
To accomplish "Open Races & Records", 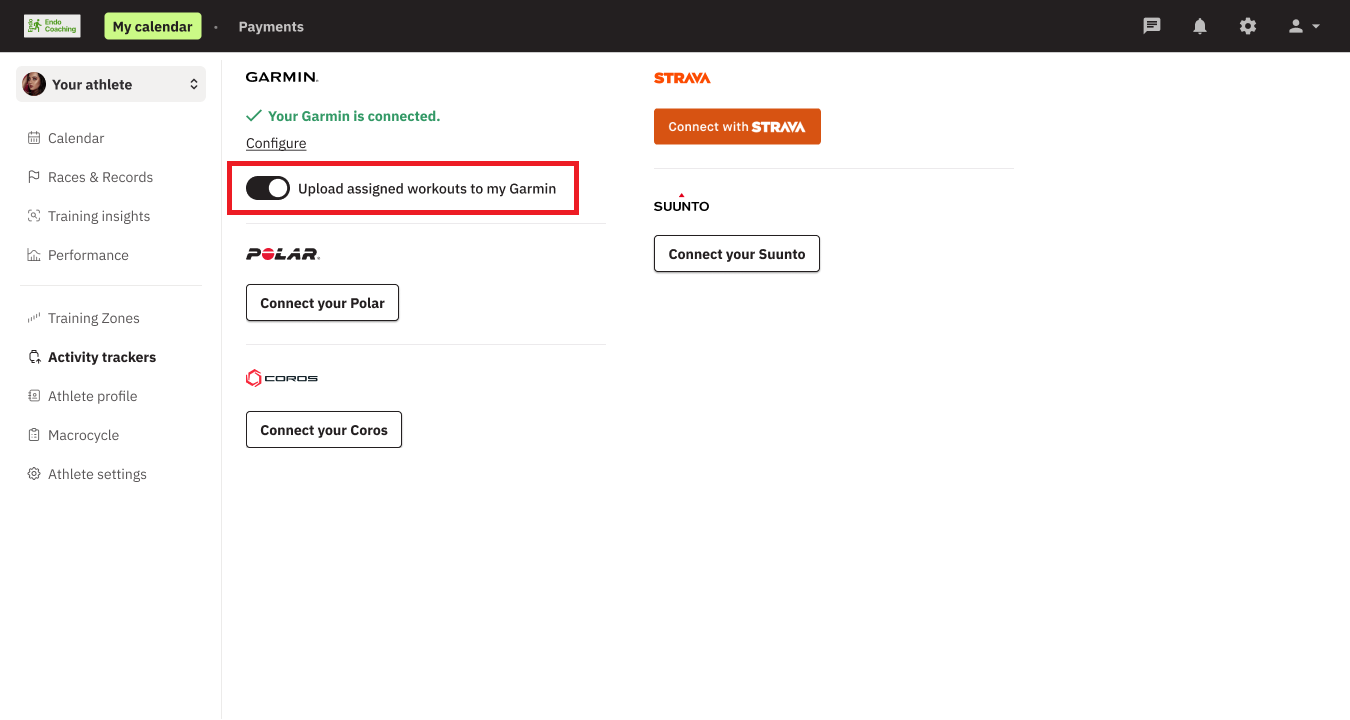I will 100,177.
